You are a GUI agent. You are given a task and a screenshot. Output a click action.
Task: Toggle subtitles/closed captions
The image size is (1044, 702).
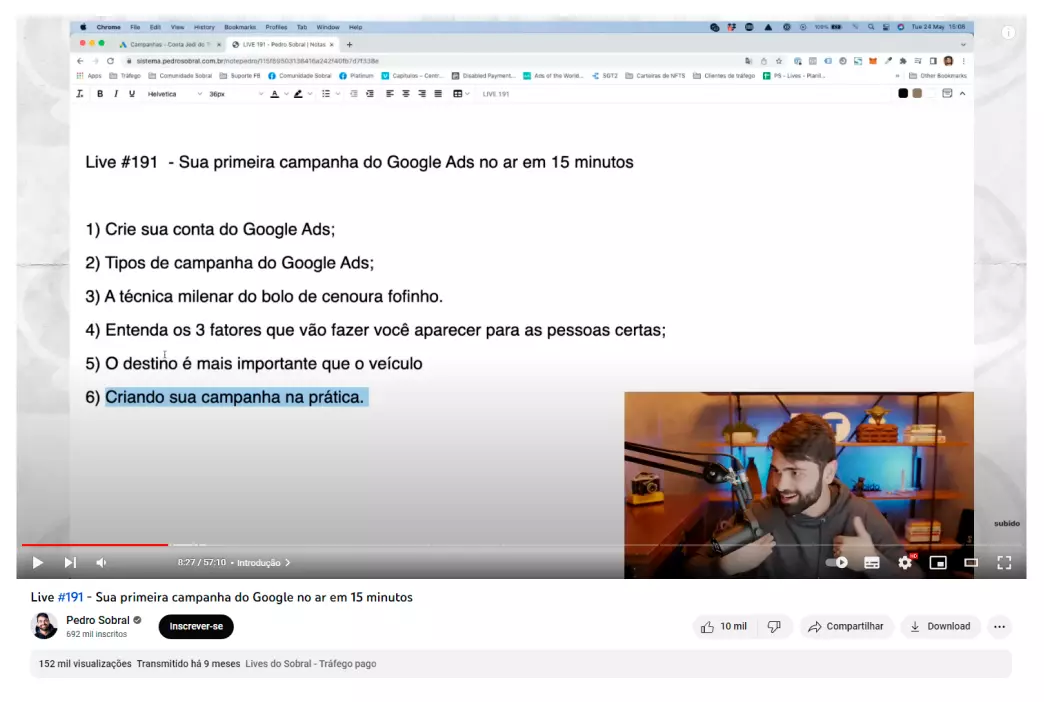pyautogui.click(x=872, y=563)
